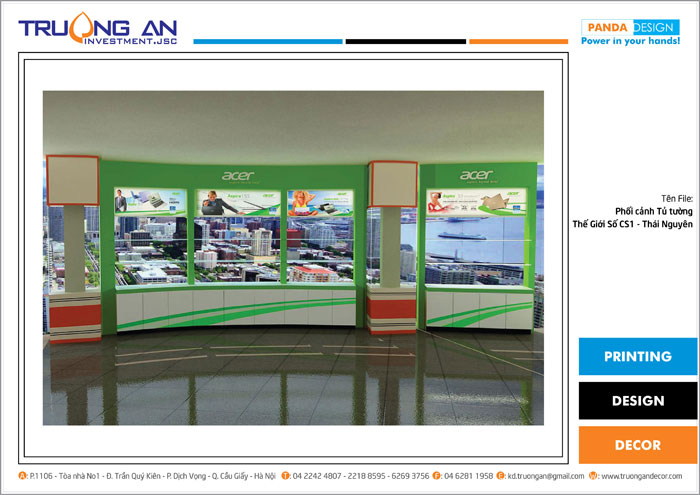
Task: Click the orange fax icon in footer
Action: point(436,476)
